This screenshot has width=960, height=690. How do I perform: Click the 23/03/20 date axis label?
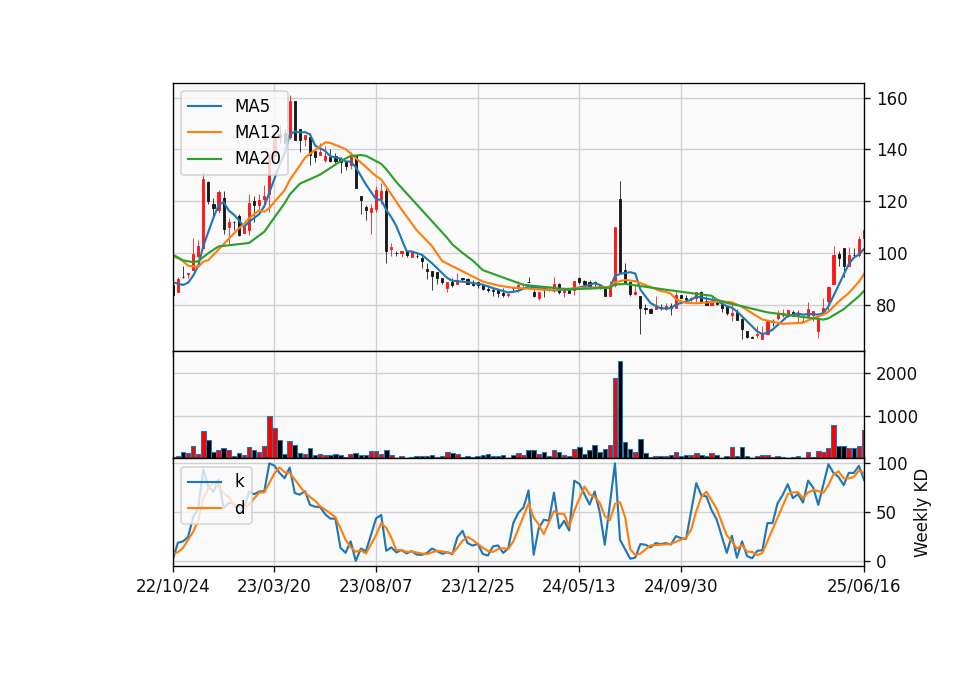tap(274, 587)
